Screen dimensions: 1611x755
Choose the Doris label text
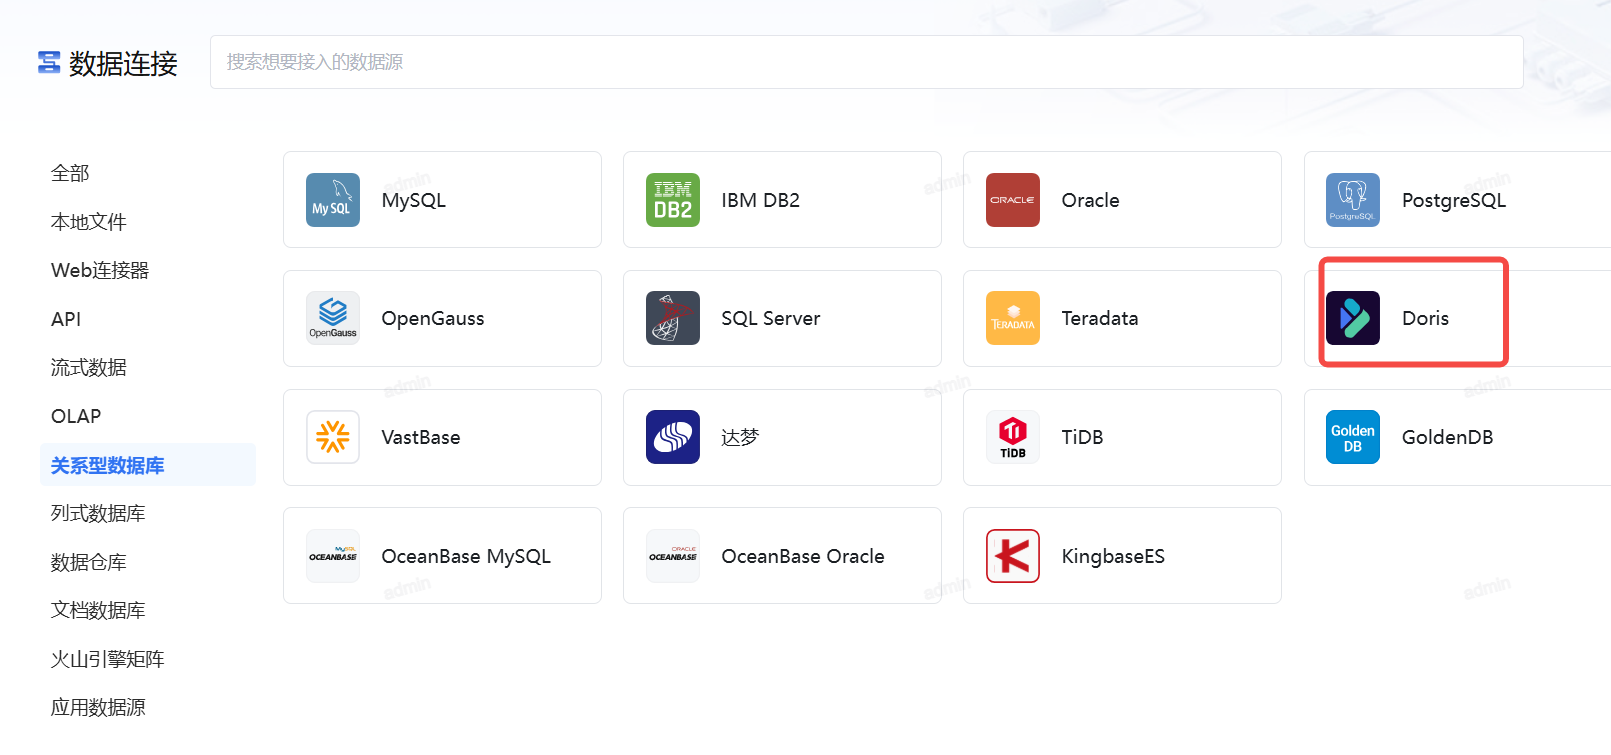click(x=1426, y=318)
